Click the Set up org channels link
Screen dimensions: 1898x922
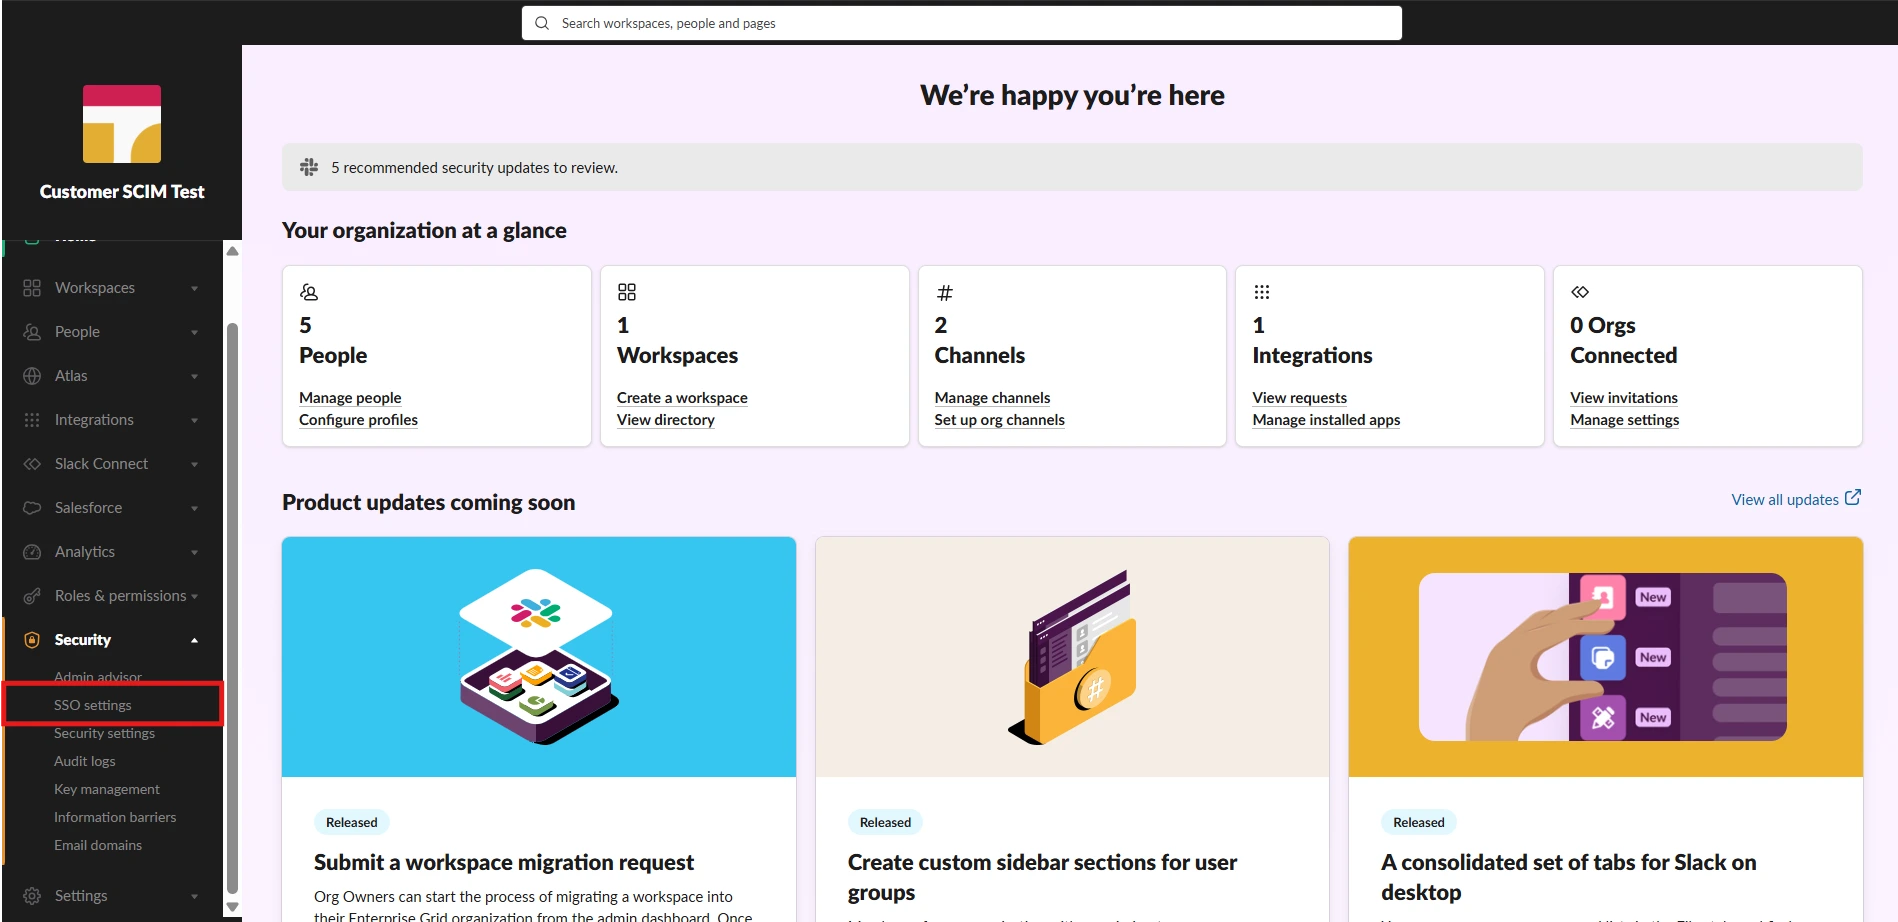tap(1000, 420)
